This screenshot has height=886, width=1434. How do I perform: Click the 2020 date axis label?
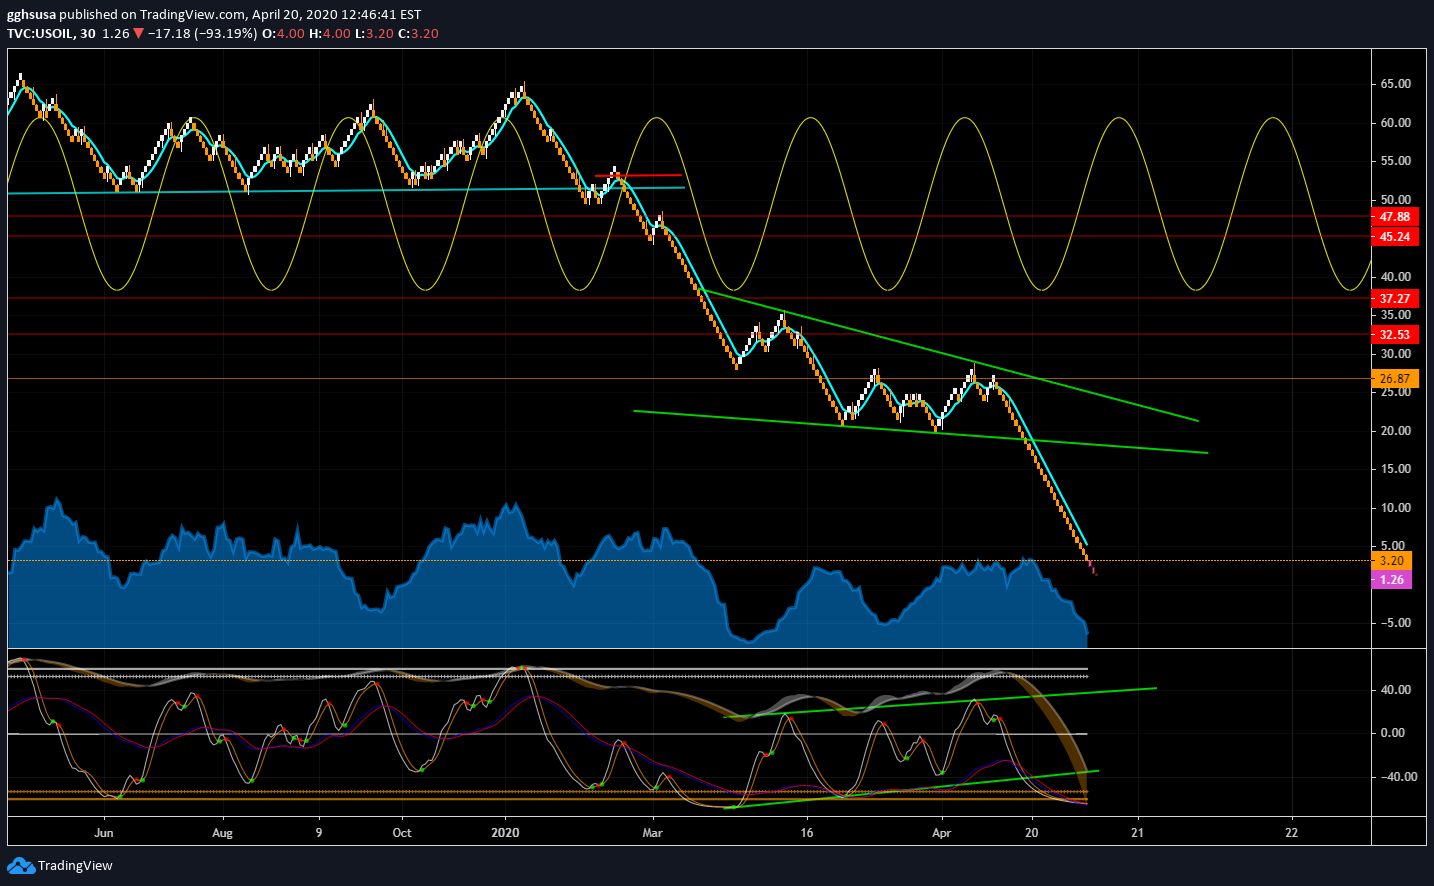505,832
